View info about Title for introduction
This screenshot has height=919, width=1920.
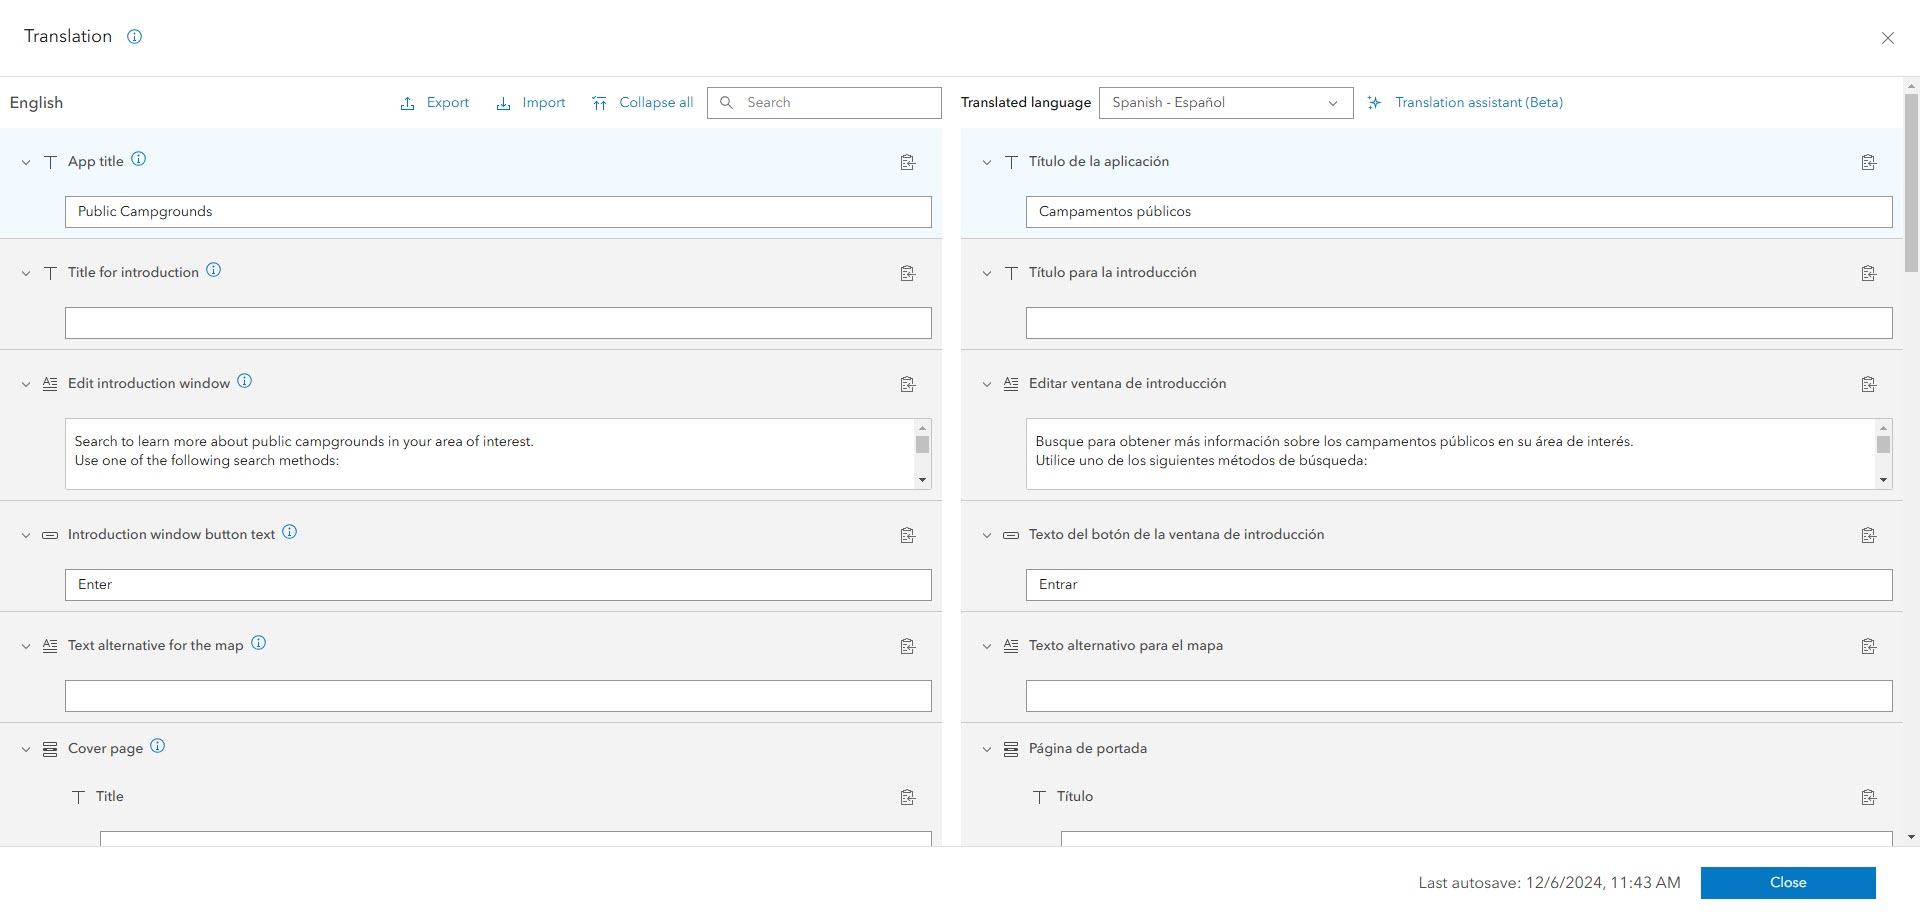click(213, 269)
